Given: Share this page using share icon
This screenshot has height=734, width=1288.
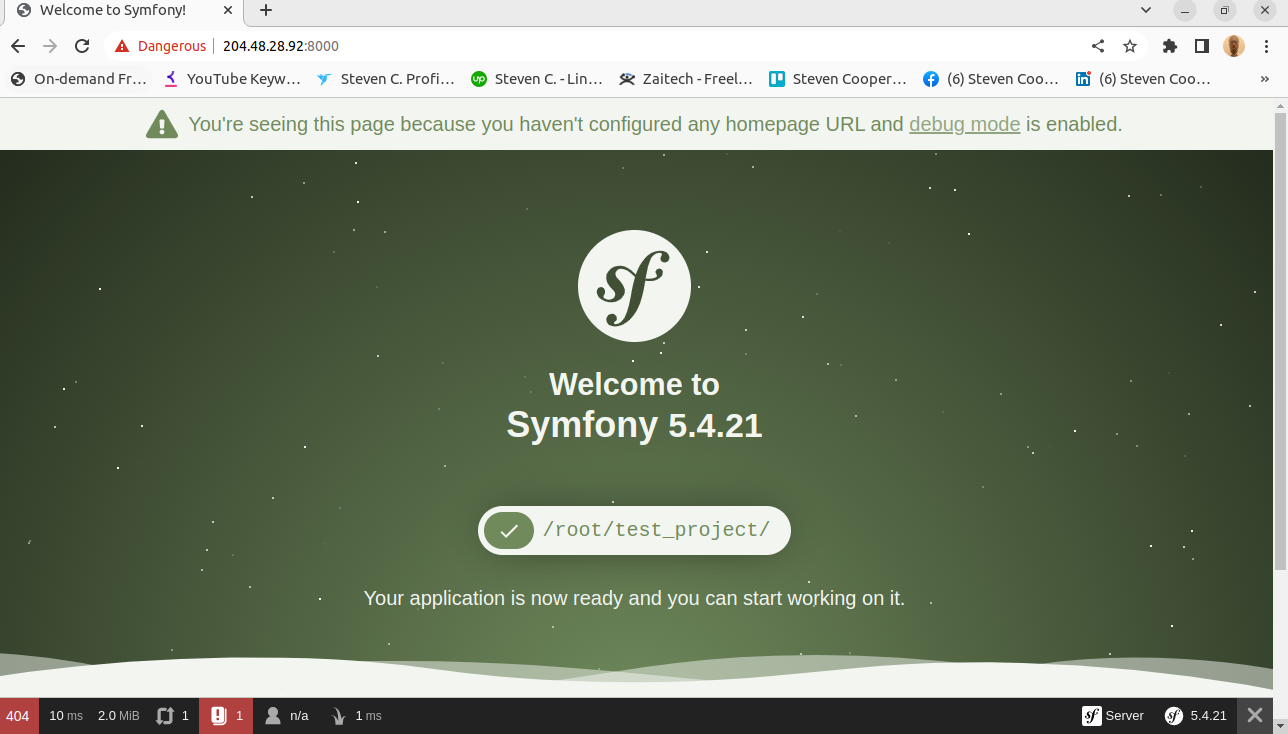Looking at the screenshot, I should tap(1098, 46).
